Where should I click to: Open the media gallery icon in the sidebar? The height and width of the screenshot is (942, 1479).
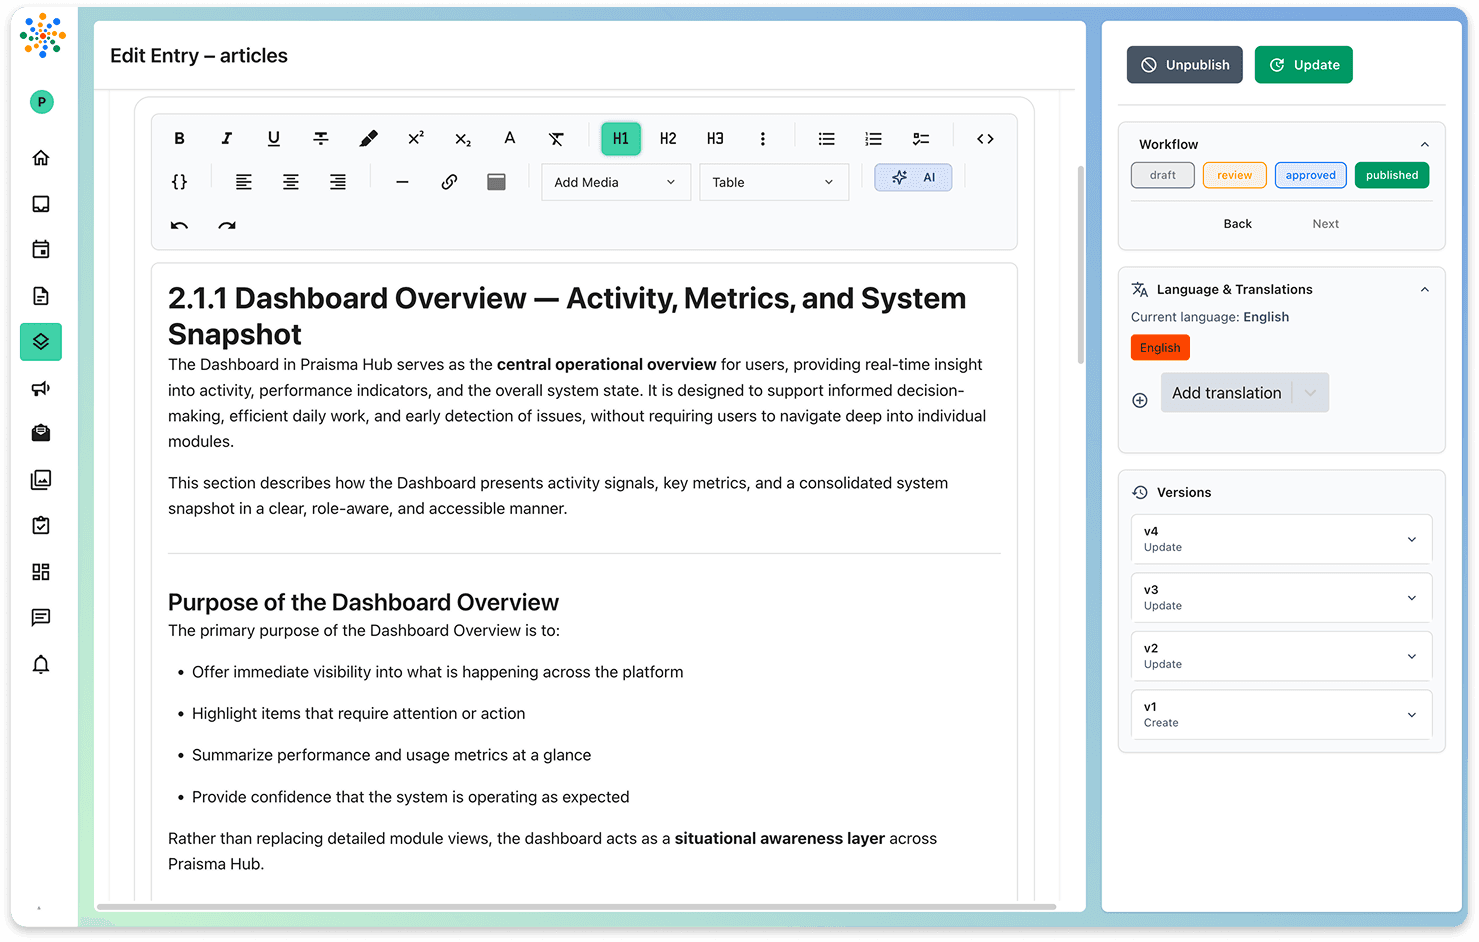point(40,479)
